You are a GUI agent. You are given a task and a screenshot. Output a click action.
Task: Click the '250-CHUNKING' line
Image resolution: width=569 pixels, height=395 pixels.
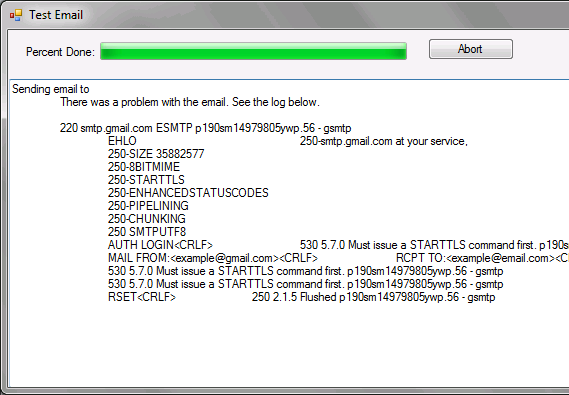pos(147,219)
